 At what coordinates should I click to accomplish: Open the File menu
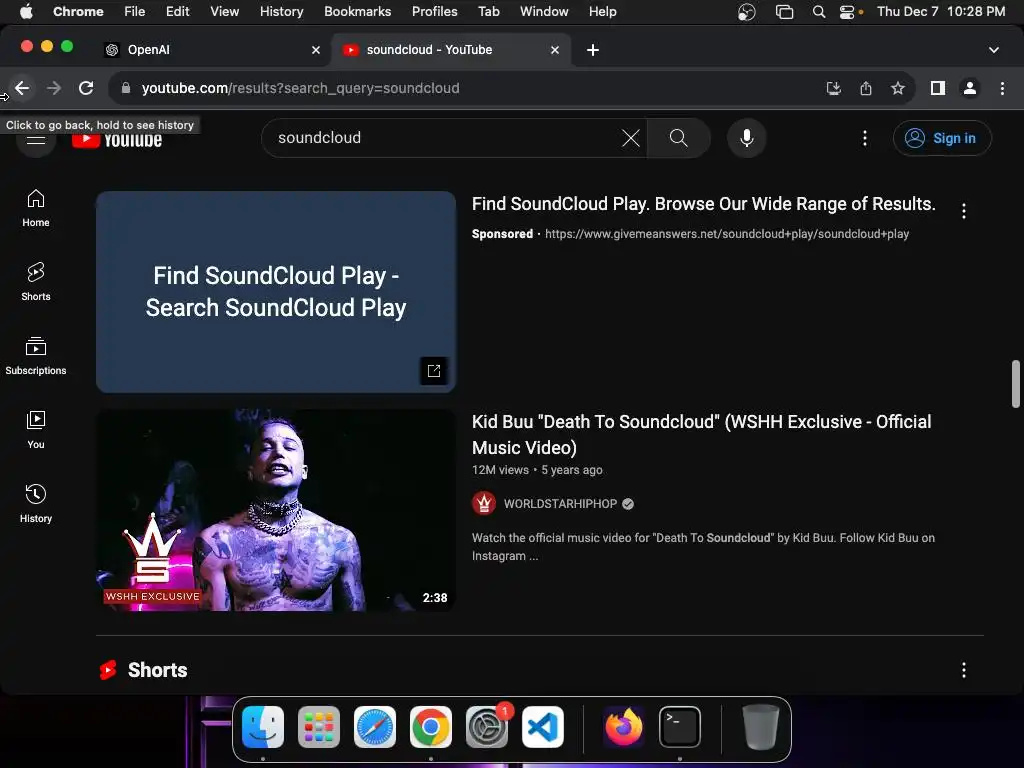pos(135,12)
